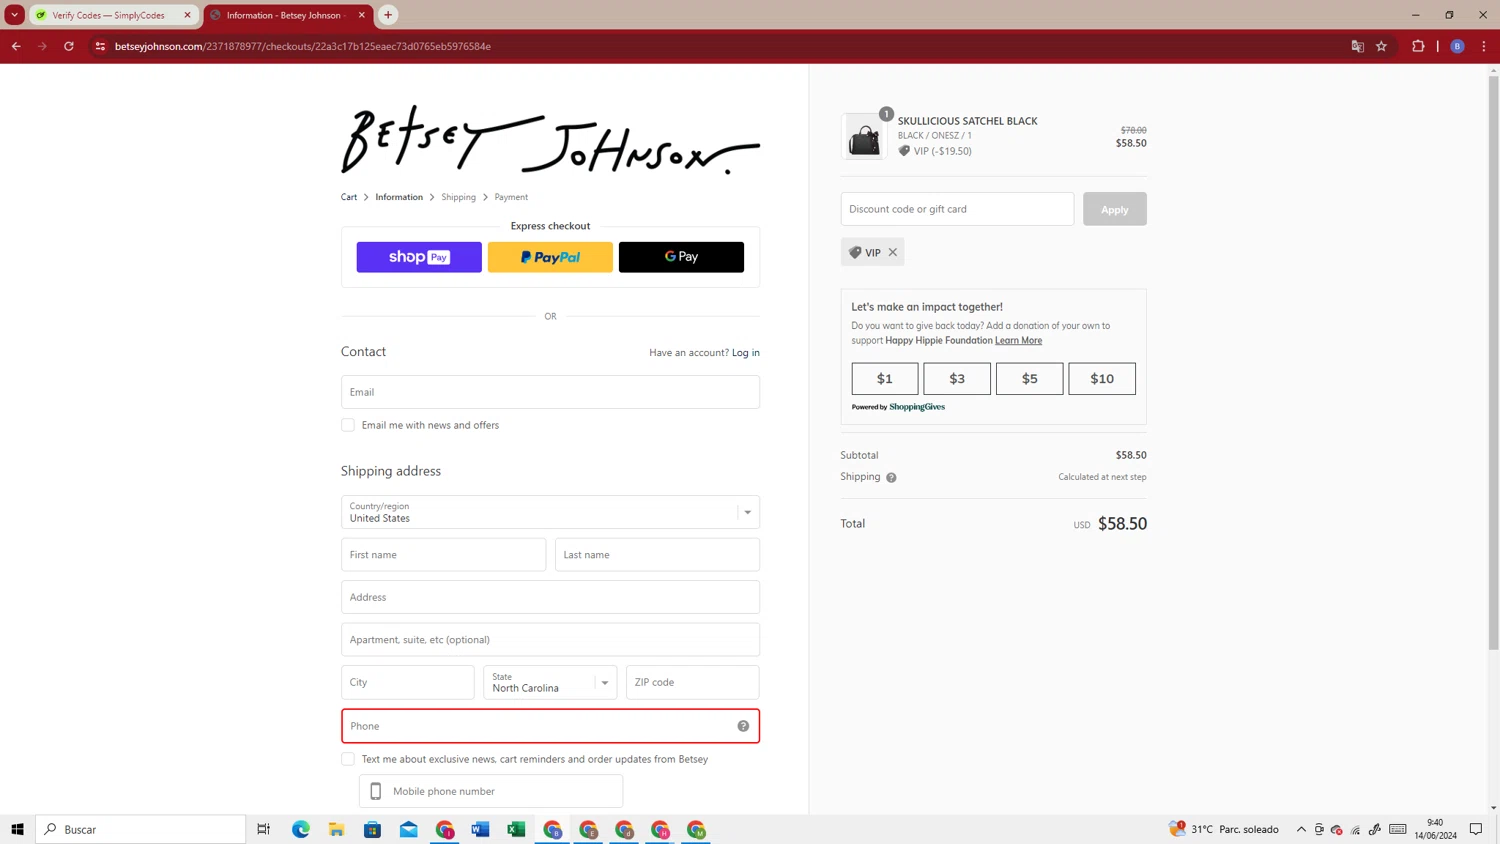The image size is (1500, 844).
Task: Show the phone field help tooltip icon
Action: tap(743, 726)
